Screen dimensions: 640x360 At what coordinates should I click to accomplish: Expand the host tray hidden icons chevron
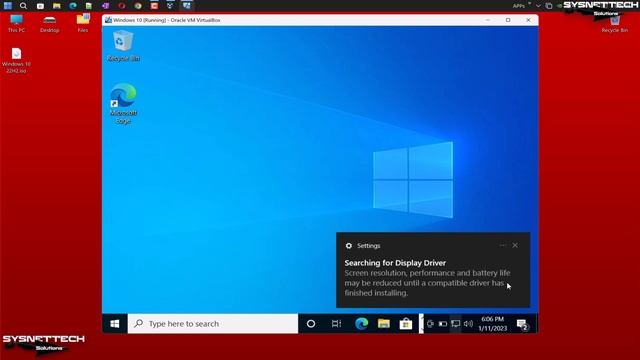[x=538, y=6]
